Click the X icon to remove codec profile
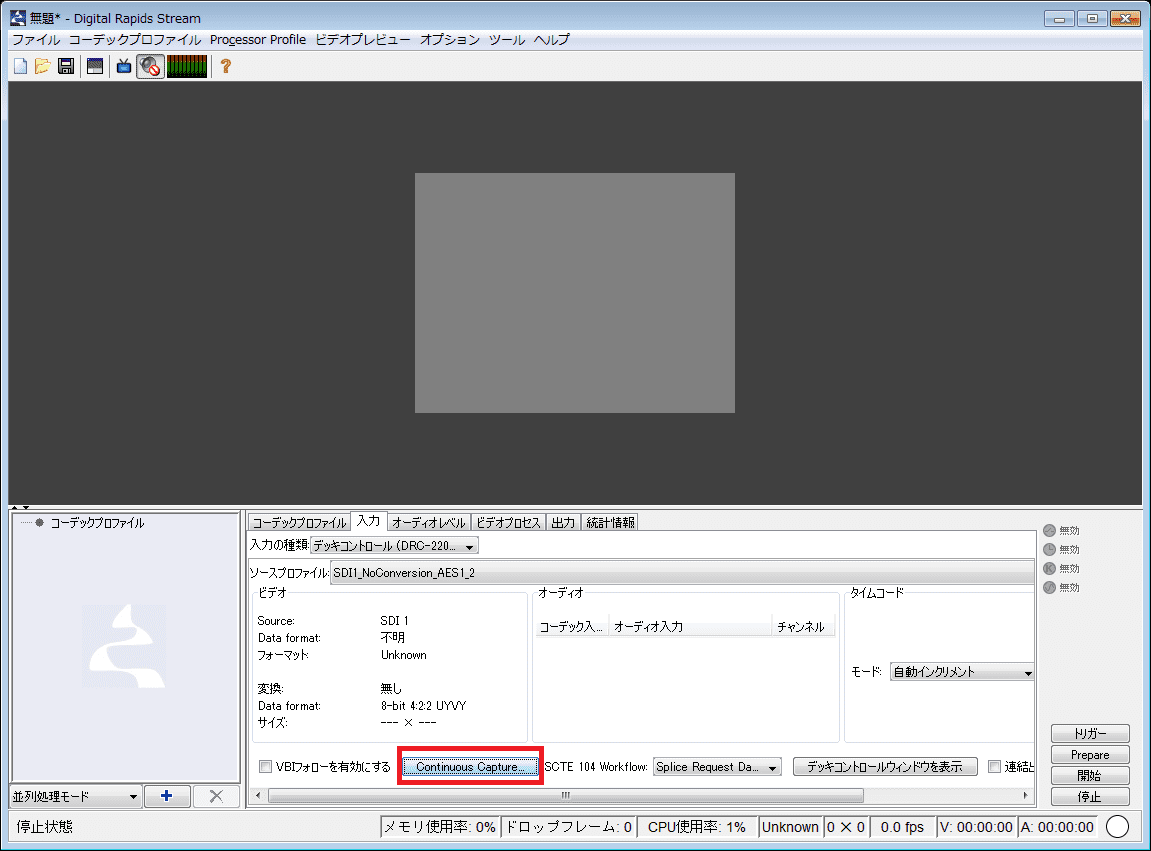This screenshot has height=851, width=1151. [216, 796]
